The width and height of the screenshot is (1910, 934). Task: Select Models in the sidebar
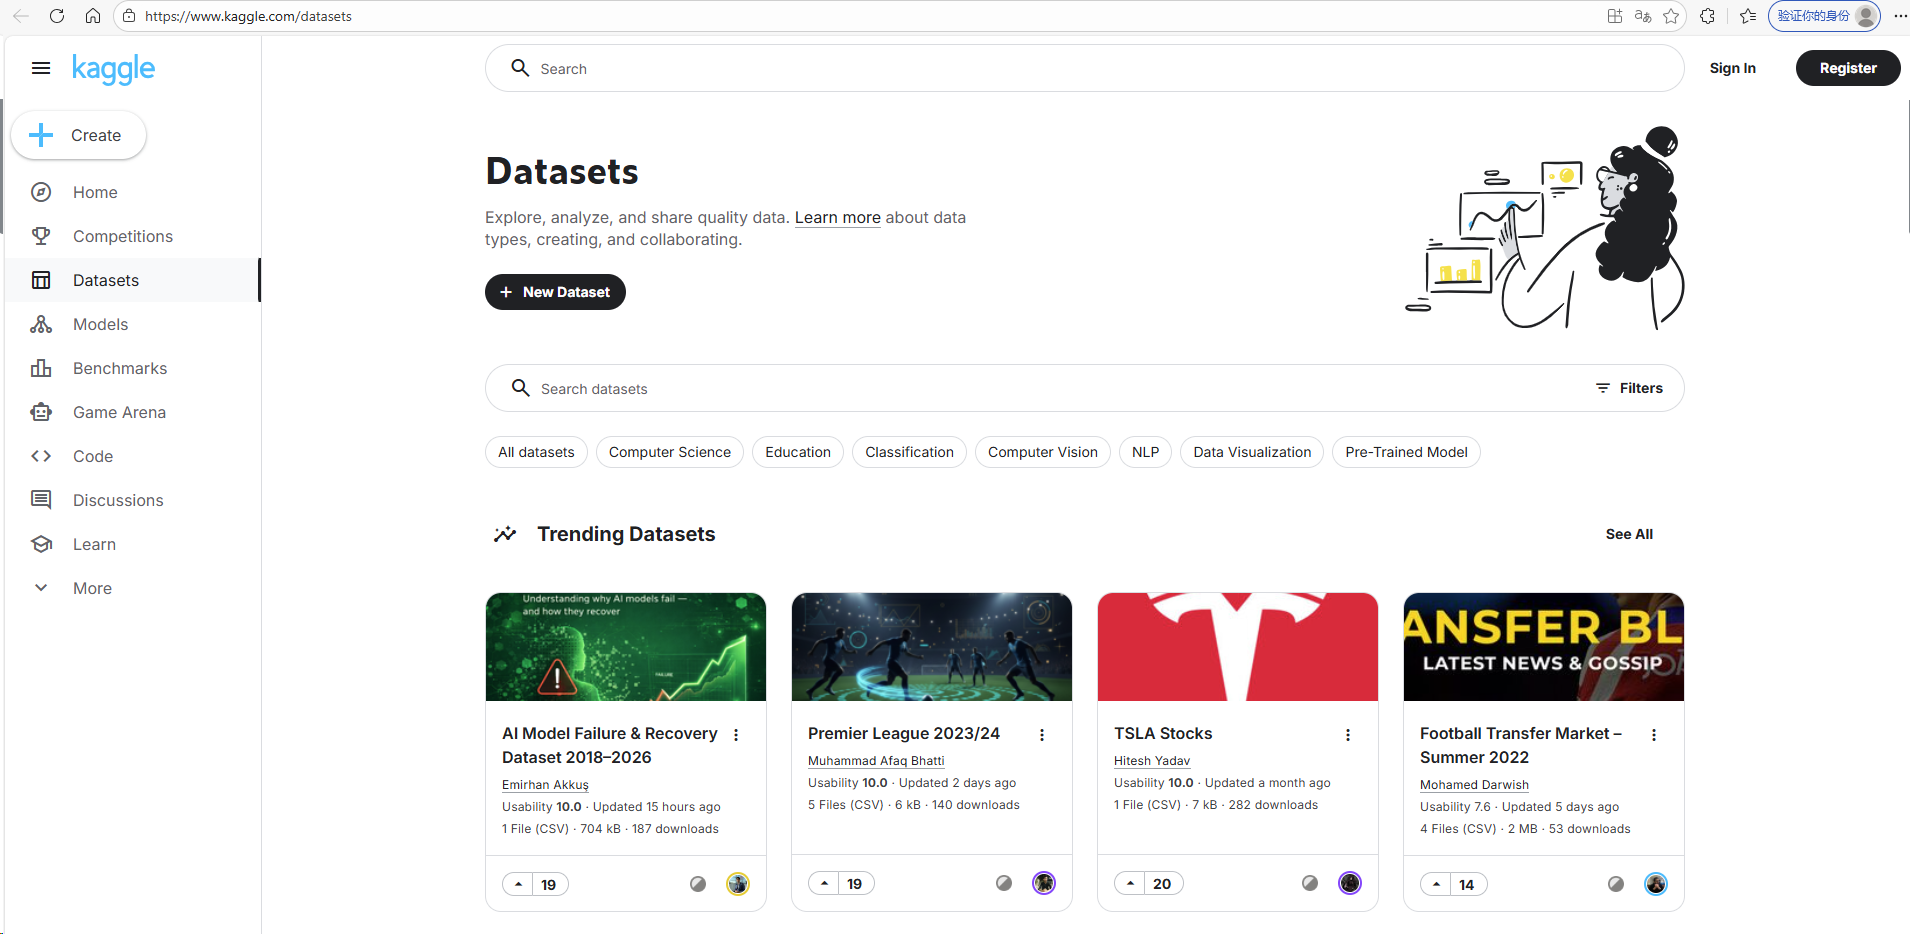pos(100,324)
